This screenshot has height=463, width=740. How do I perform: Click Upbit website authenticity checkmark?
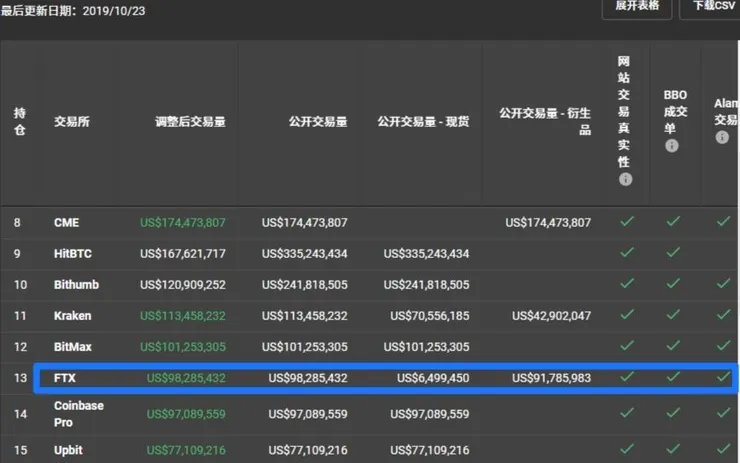[627, 448]
